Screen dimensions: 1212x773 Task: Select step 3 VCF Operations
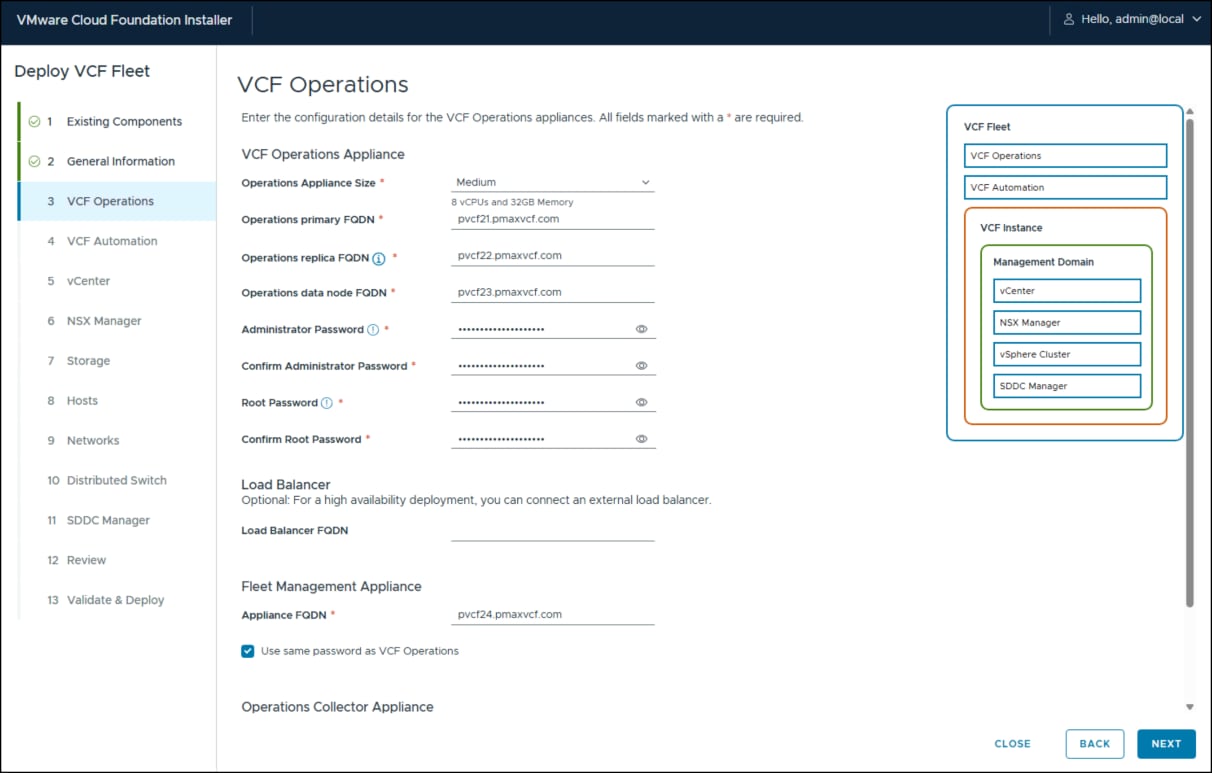117,201
